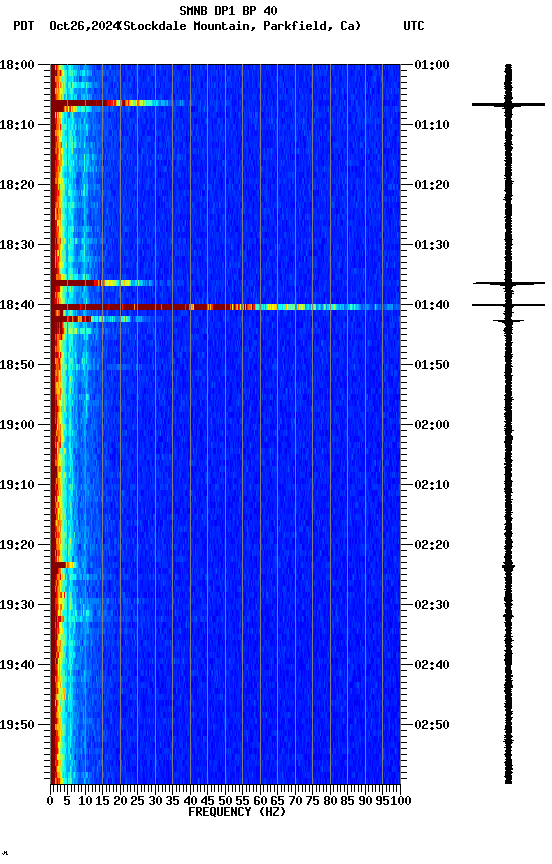
Task: Click the small low-frequency event near 19:23
Action: pos(63,565)
